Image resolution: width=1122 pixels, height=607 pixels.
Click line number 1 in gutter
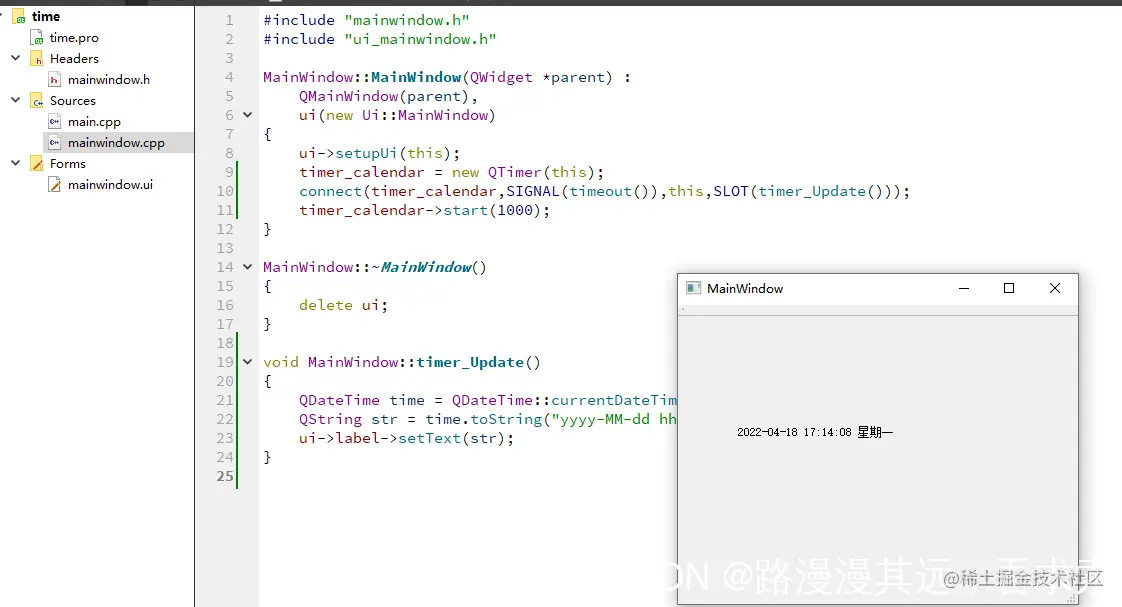tap(229, 20)
